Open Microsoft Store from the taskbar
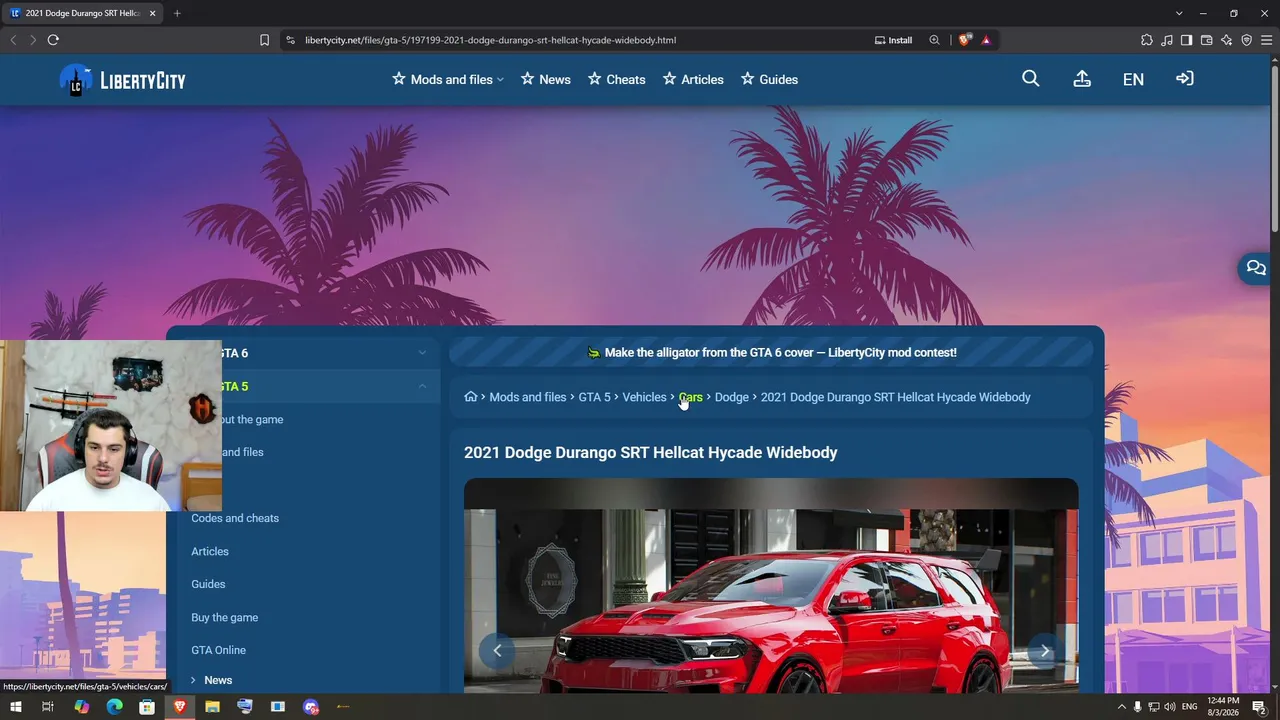Image resolution: width=1280 pixels, height=720 pixels. (x=147, y=707)
